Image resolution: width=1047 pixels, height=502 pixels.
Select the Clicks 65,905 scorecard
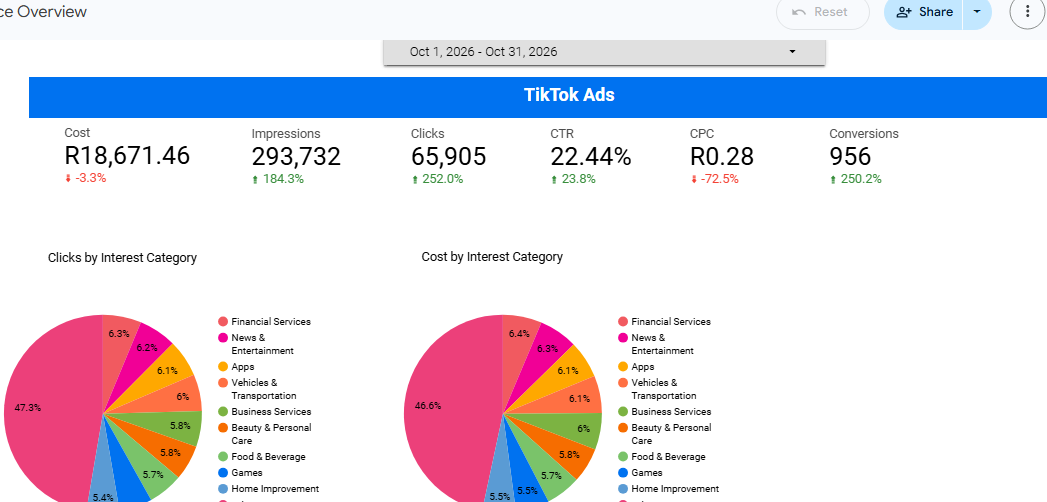click(448, 156)
